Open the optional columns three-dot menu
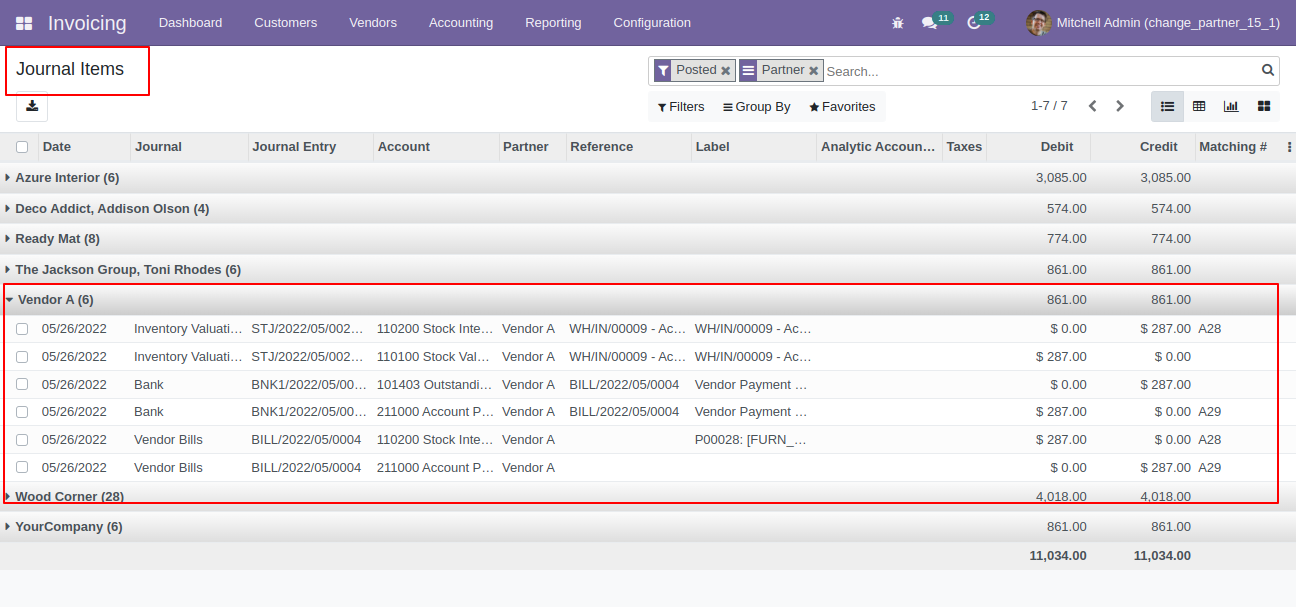The image size is (1296, 607). [1289, 147]
